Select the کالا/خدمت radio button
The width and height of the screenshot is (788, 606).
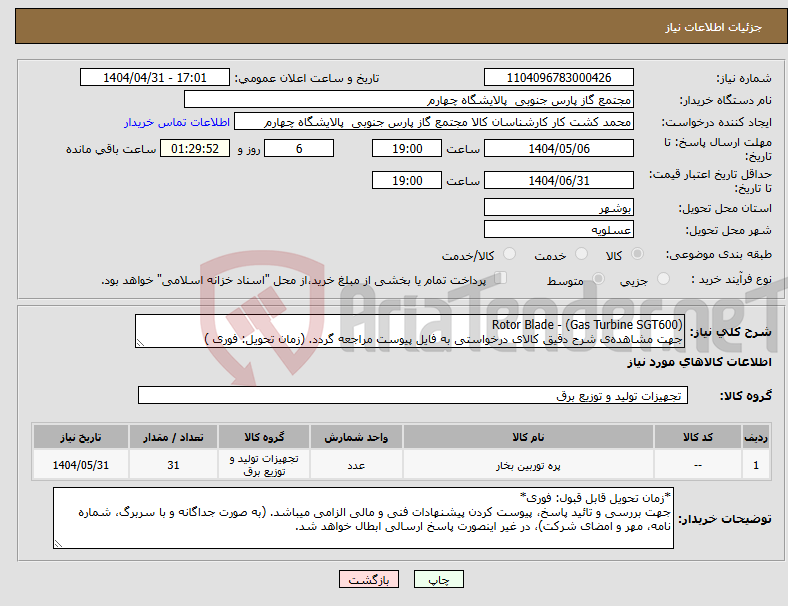pos(510,254)
